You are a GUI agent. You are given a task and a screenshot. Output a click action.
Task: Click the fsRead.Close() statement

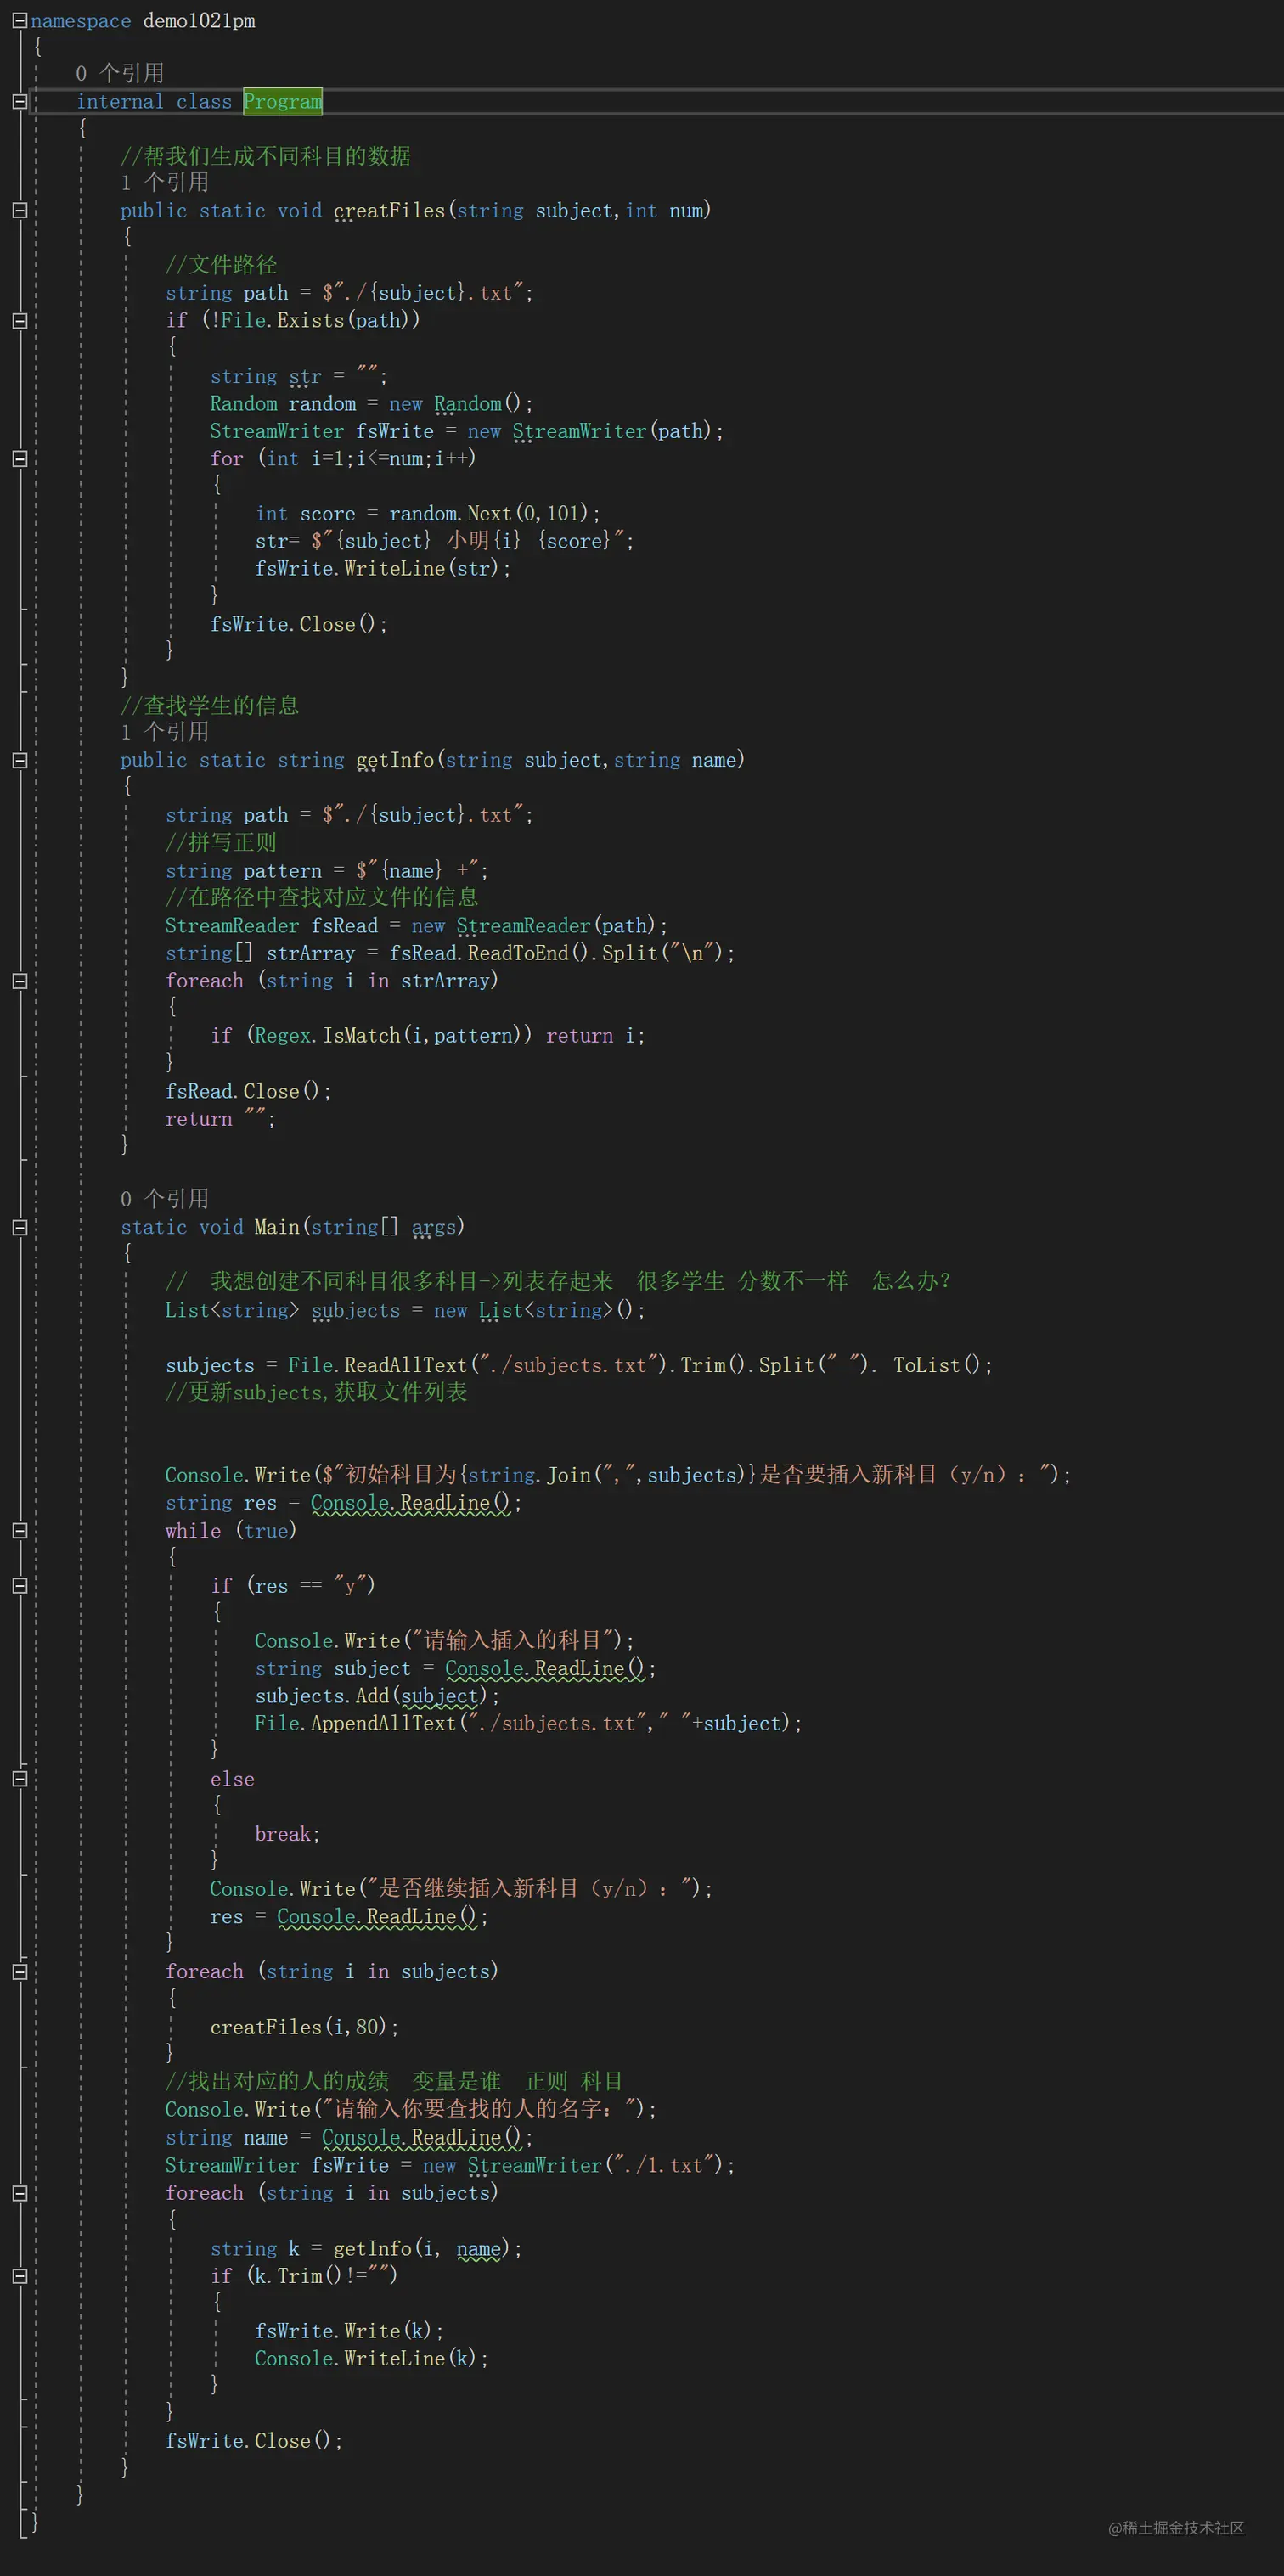coord(247,1091)
